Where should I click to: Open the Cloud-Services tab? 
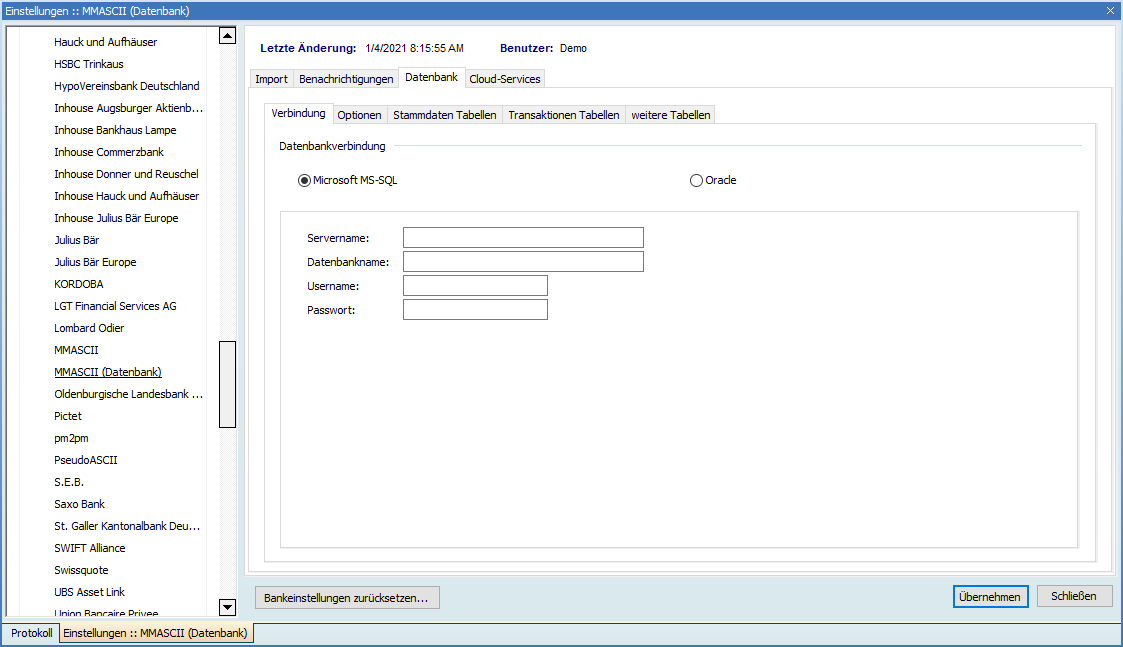click(505, 79)
